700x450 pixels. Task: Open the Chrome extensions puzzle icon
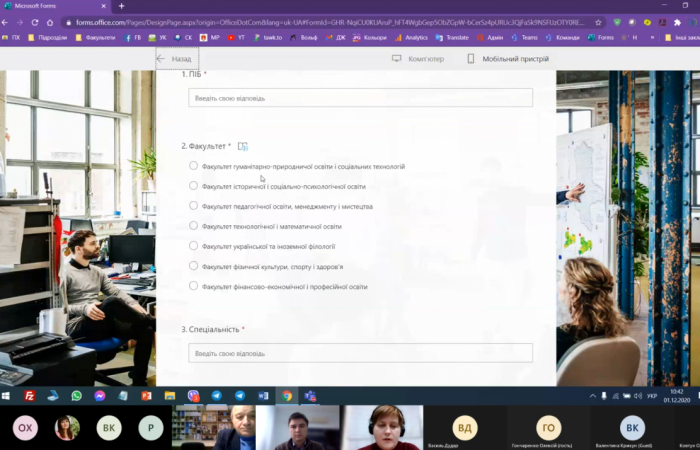[677, 22]
